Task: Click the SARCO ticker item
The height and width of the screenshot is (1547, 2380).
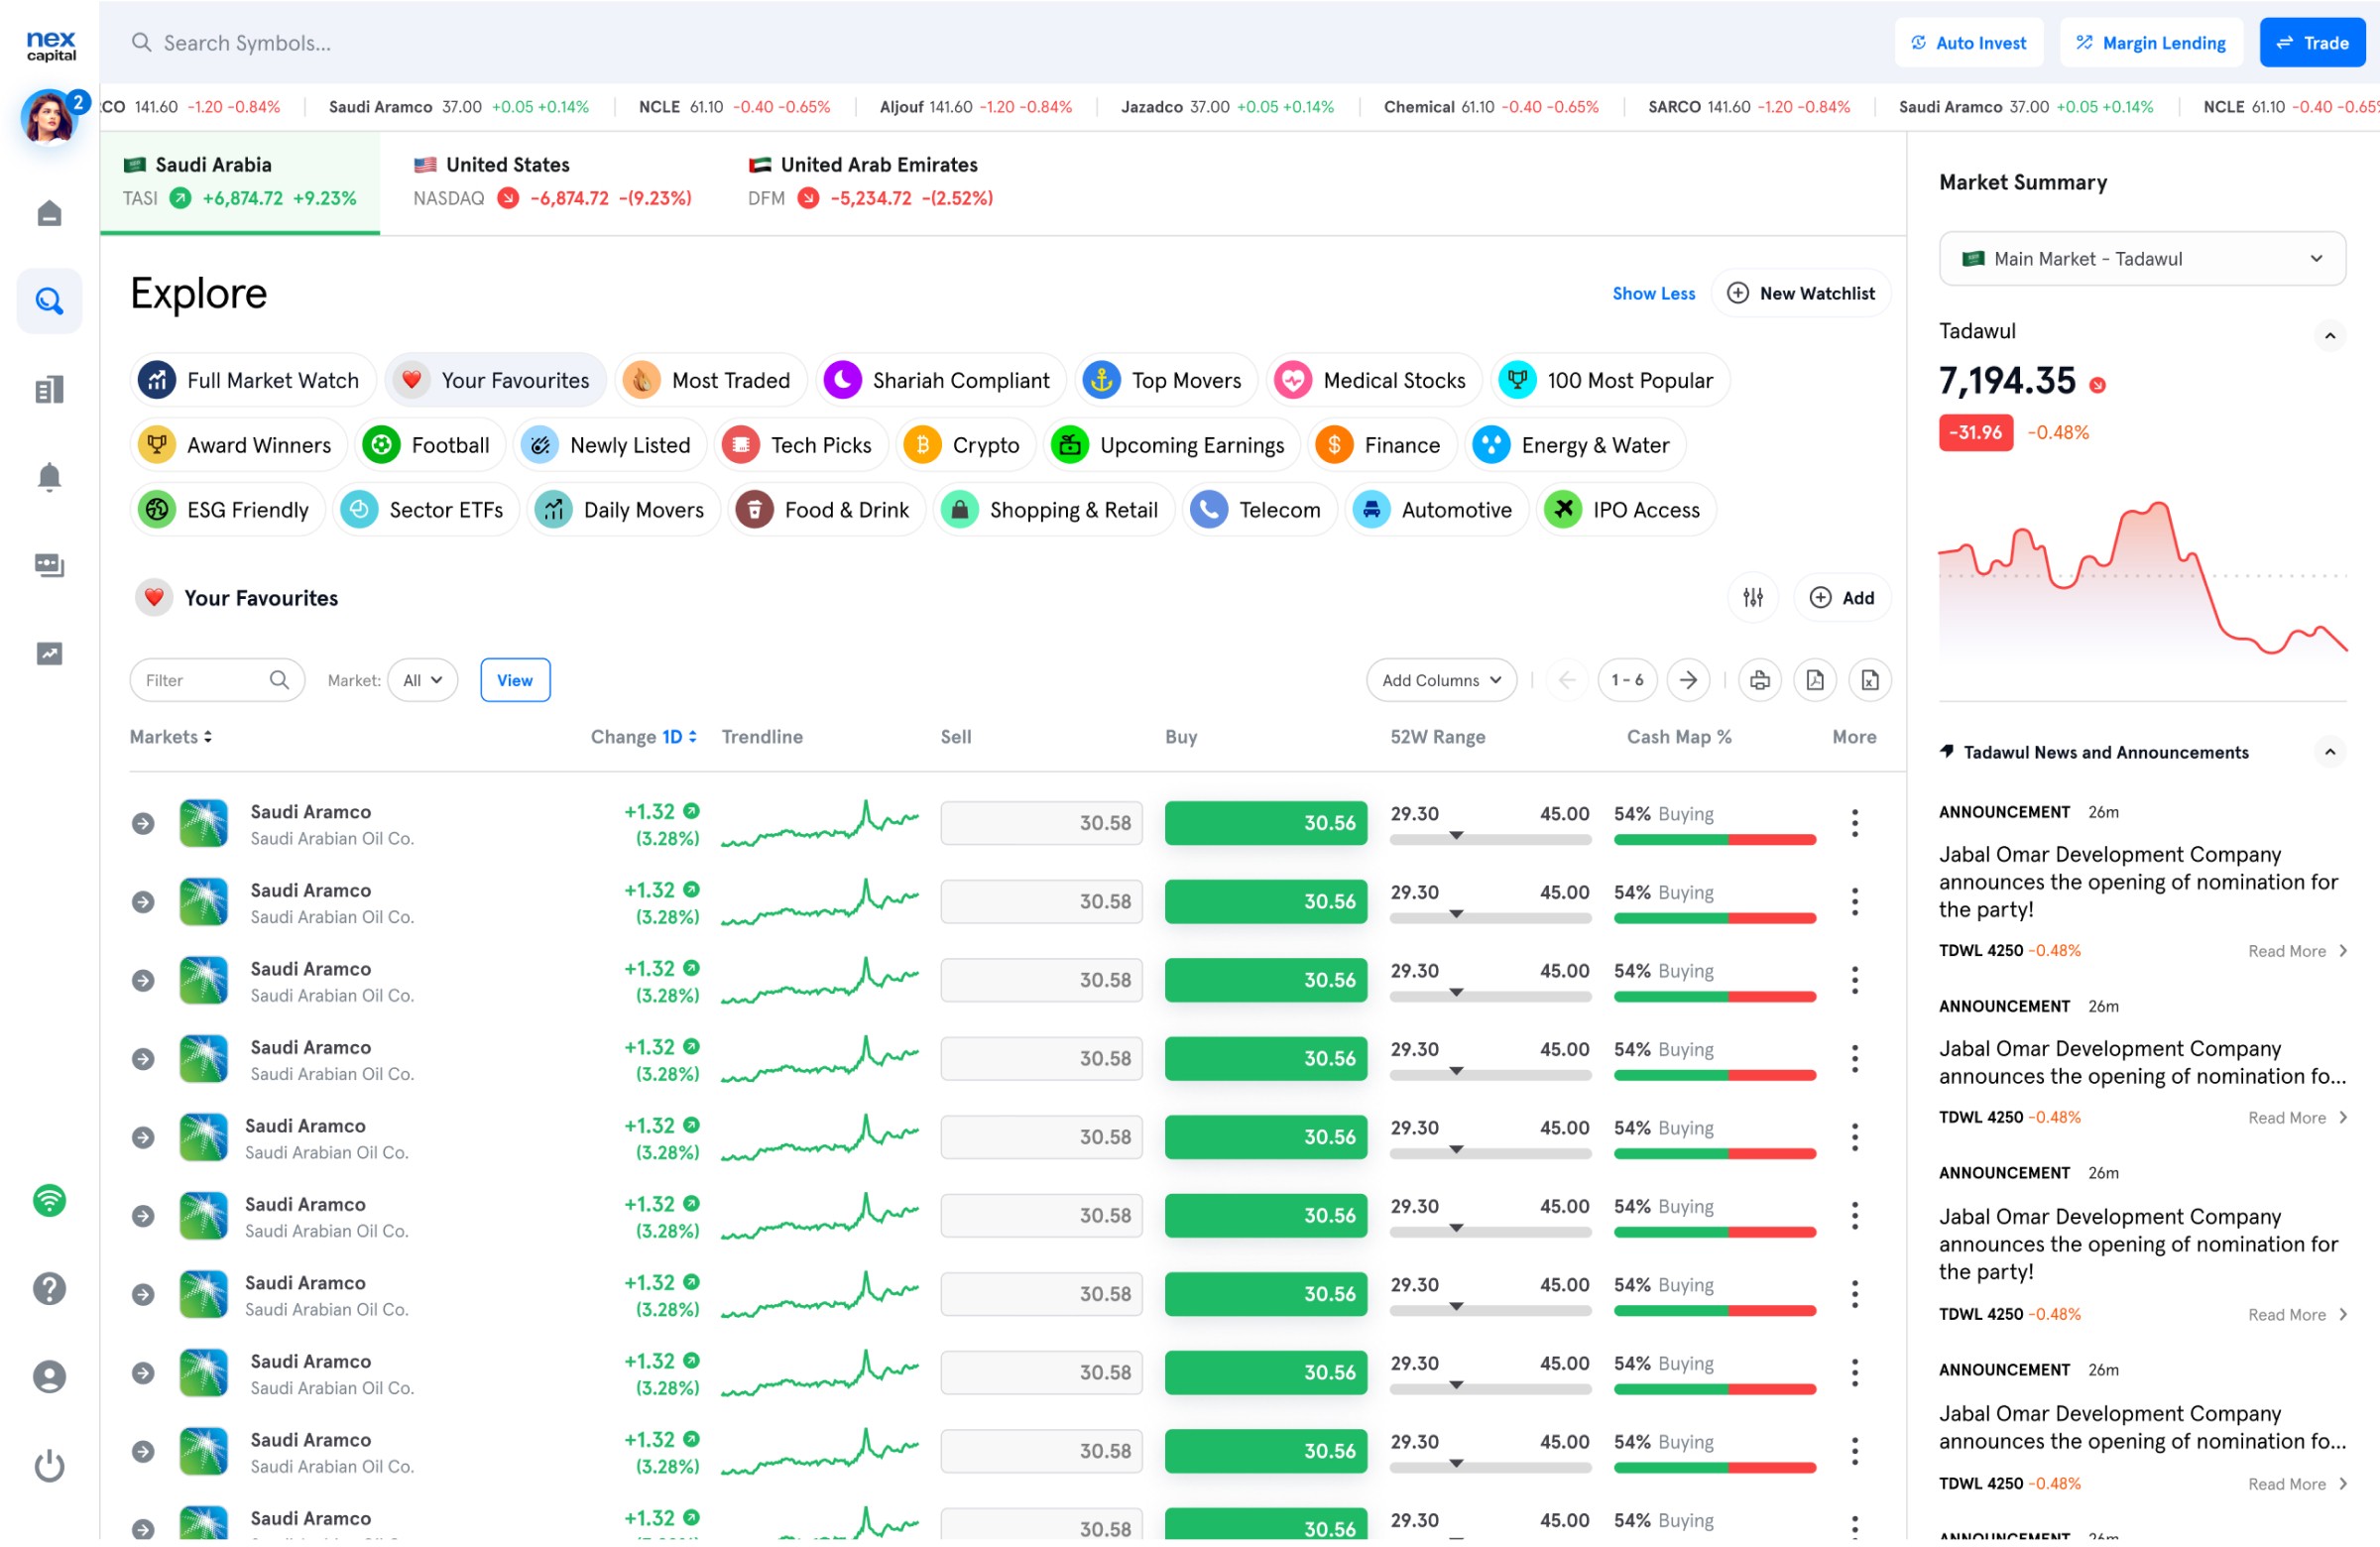Action: [1749, 107]
